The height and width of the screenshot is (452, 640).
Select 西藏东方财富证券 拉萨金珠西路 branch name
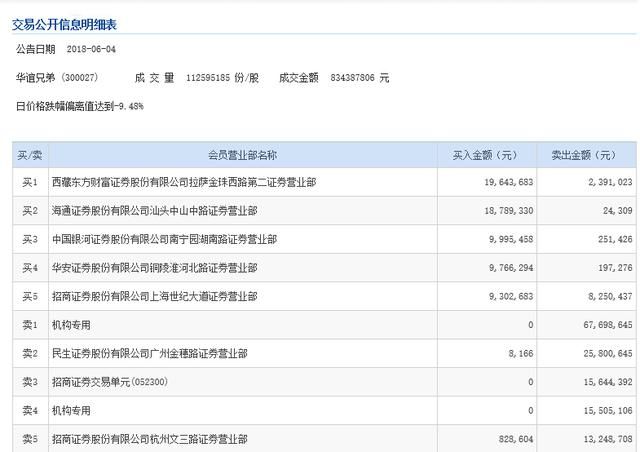pyautogui.click(x=184, y=182)
